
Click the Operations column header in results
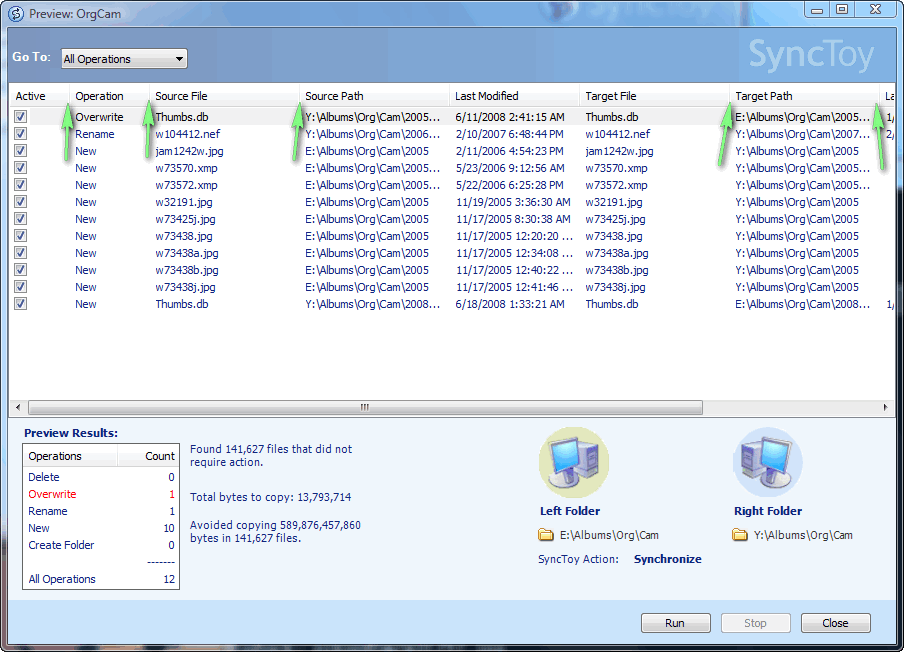click(x=70, y=456)
